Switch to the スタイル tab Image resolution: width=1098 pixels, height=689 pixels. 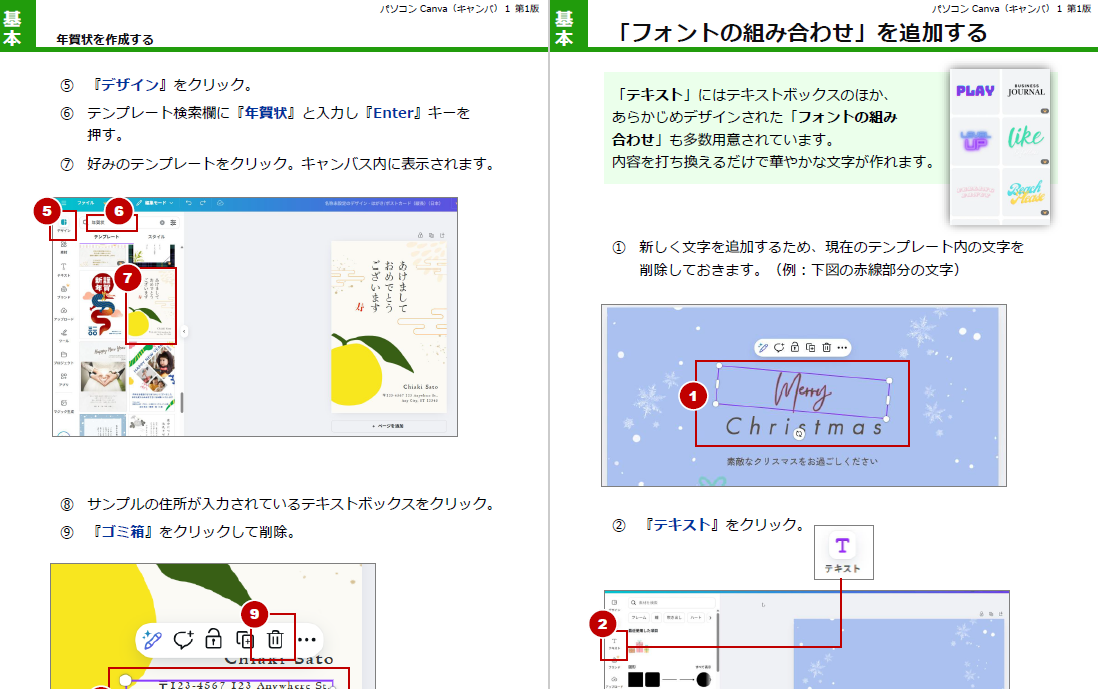pos(156,237)
